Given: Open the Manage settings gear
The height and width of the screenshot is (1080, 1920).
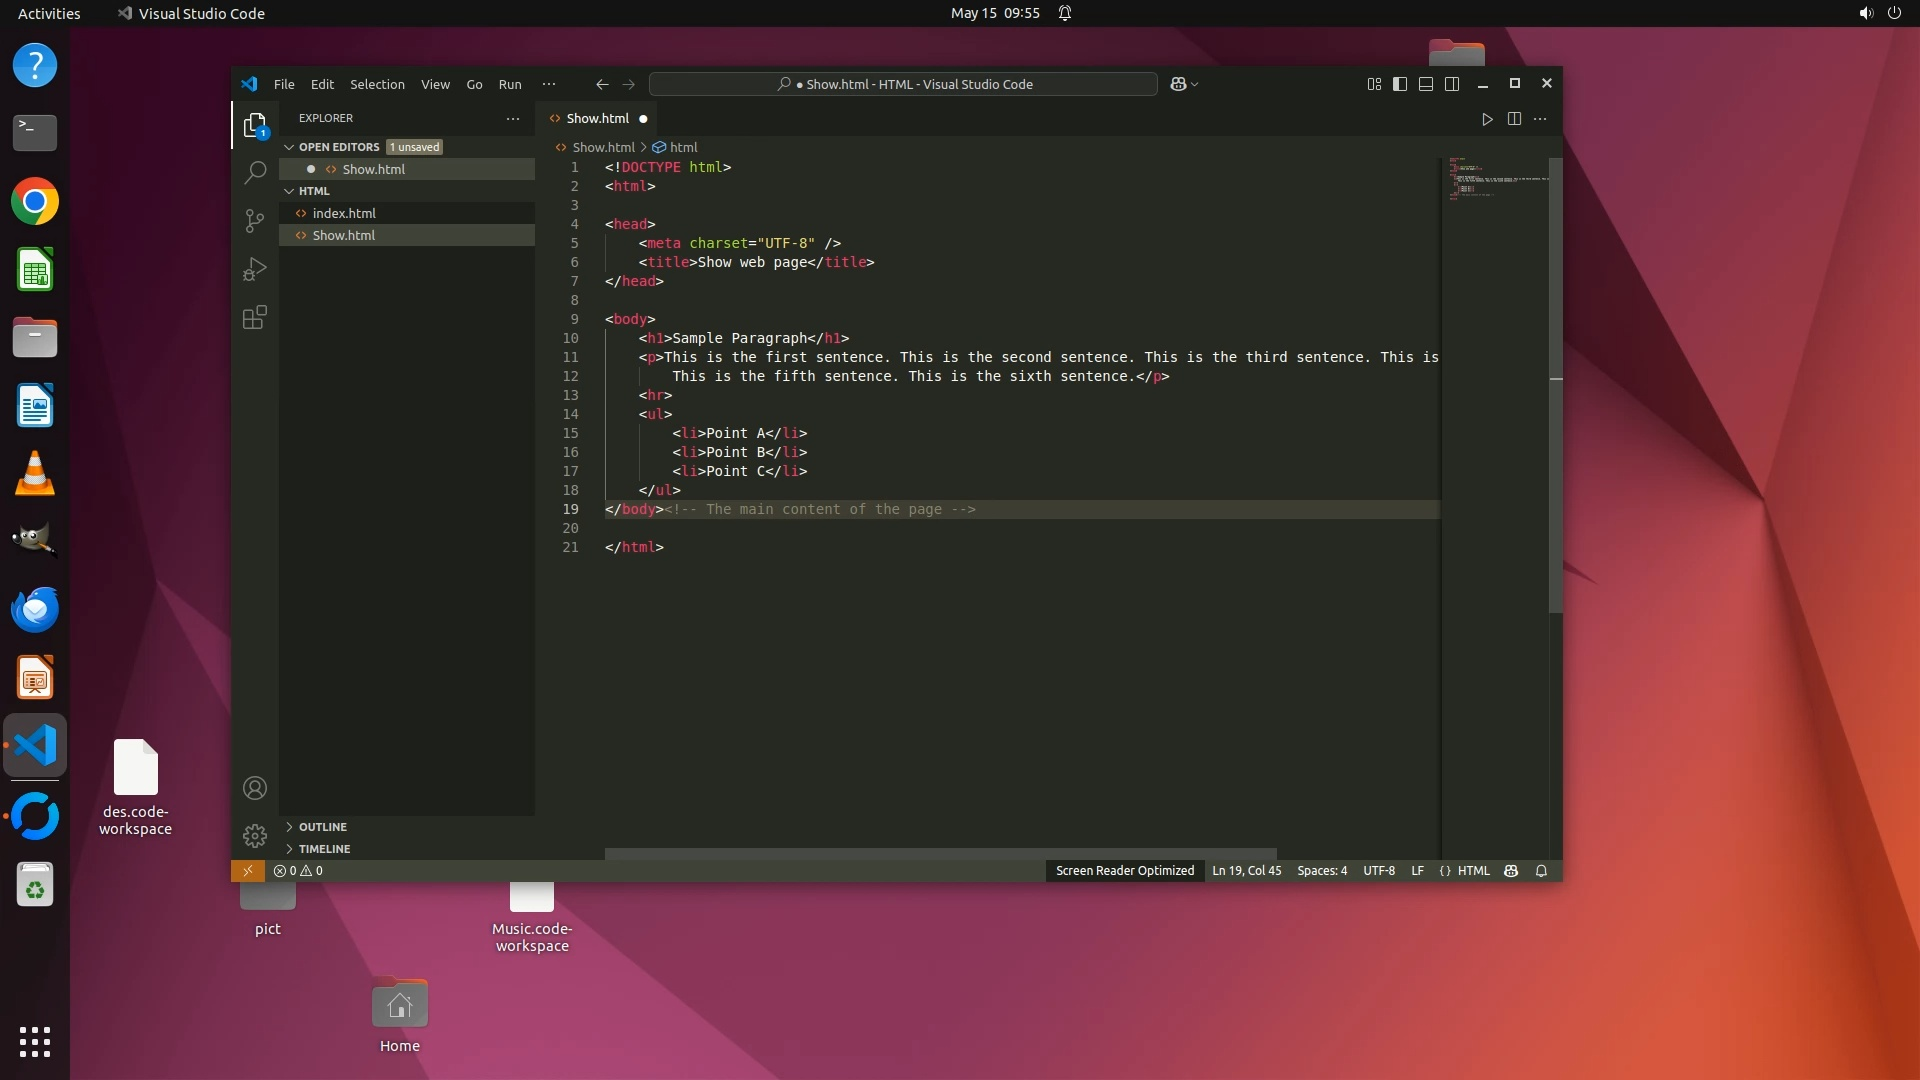Looking at the screenshot, I should pyautogui.click(x=255, y=835).
